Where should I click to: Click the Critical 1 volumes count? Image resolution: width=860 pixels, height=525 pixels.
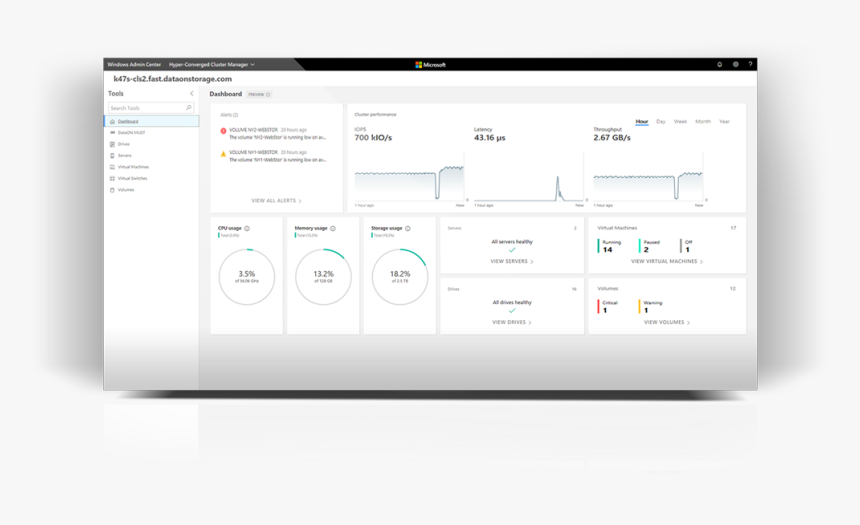click(x=608, y=307)
